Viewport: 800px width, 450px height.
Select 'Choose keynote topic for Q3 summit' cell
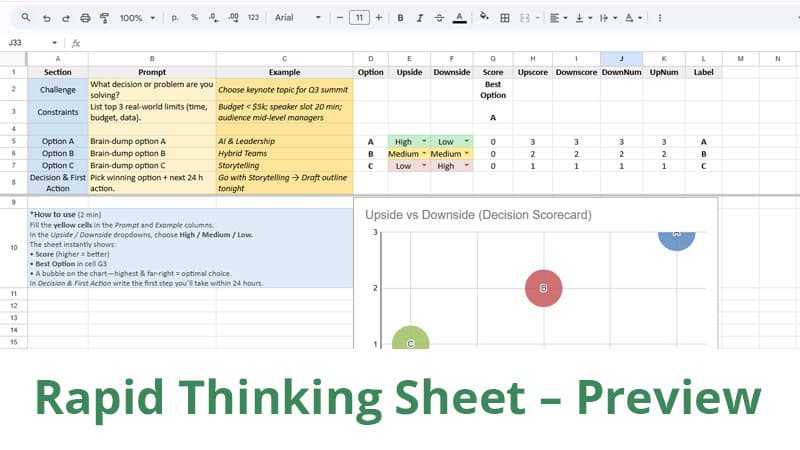(x=285, y=90)
